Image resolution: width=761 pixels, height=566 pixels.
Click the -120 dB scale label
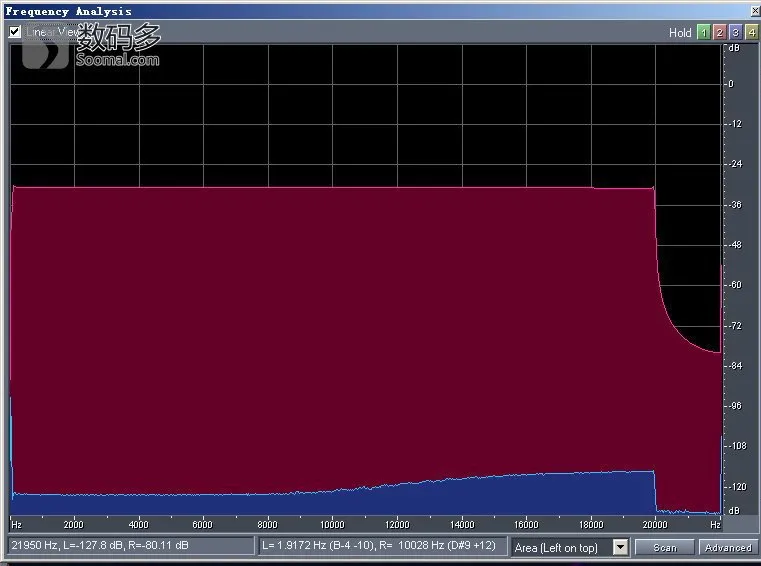pyautogui.click(x=737, y=487)
